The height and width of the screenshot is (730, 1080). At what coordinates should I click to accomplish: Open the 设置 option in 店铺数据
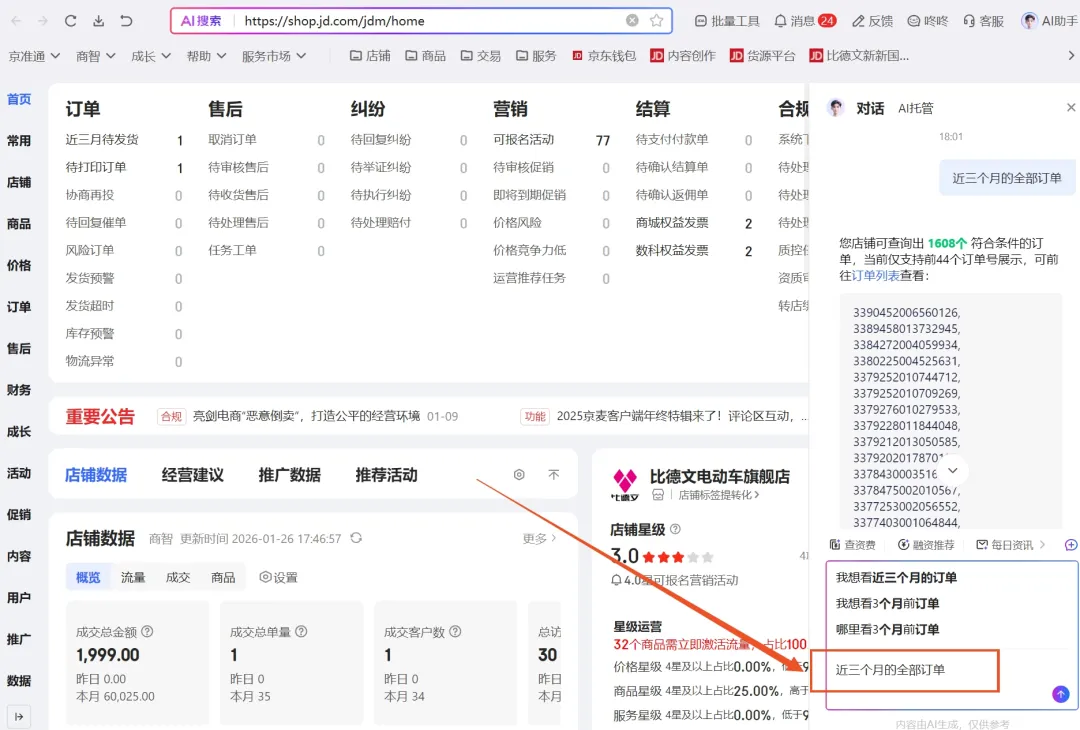pyautogui.click(x=278, y=577)
